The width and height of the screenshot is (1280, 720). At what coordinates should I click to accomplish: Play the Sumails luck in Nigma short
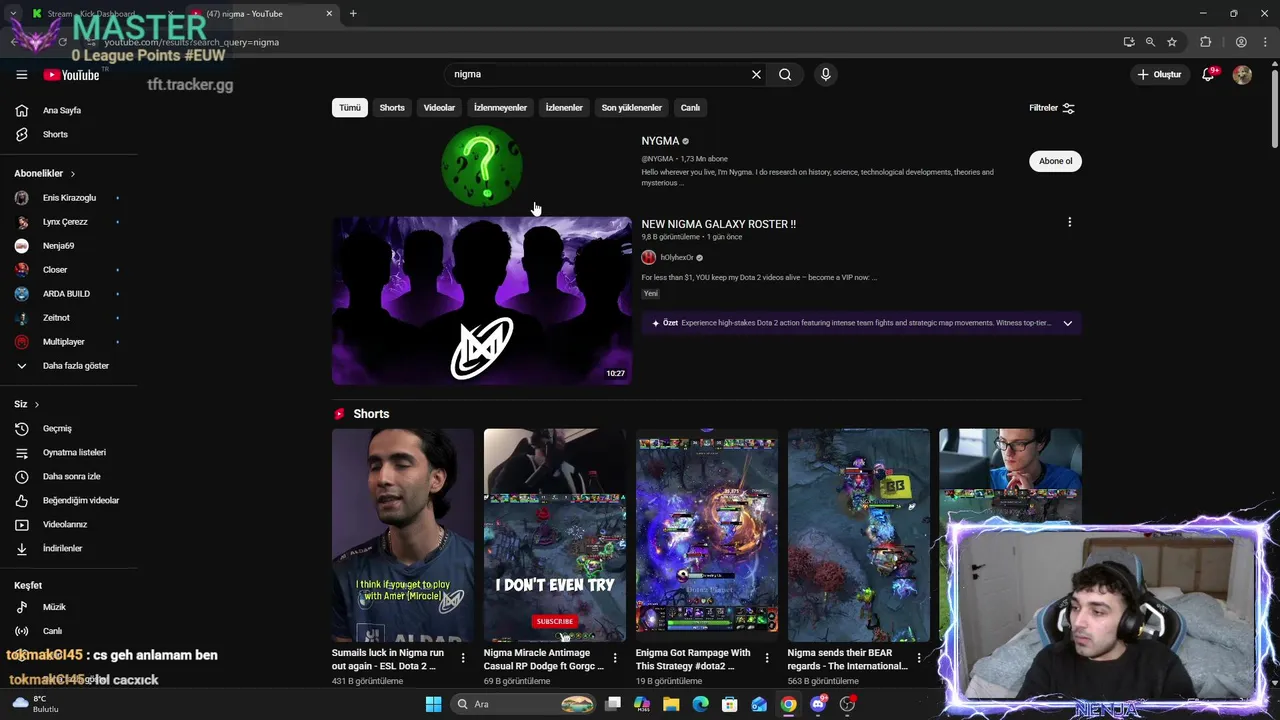pyautogui.click(x=403, y=535)
